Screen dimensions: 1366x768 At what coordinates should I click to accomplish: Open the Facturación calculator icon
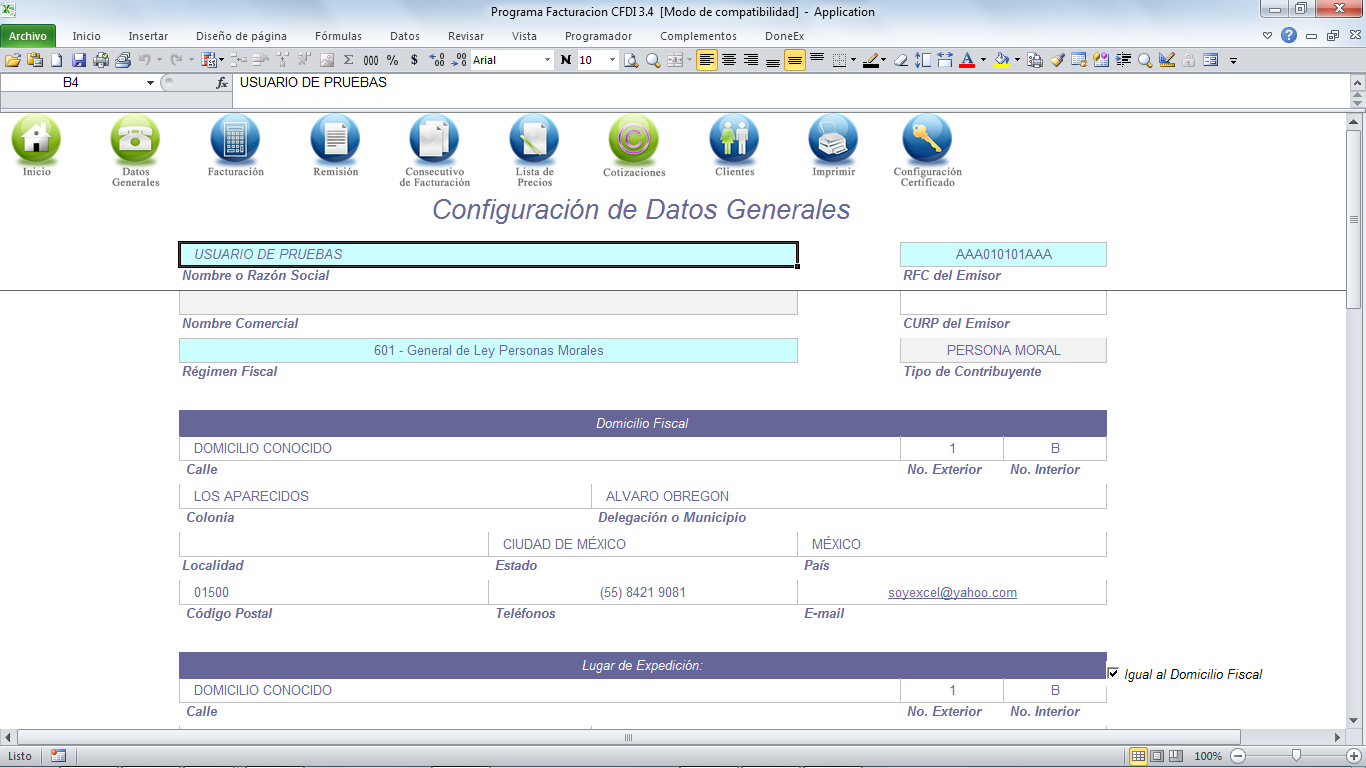pos(235,139)
